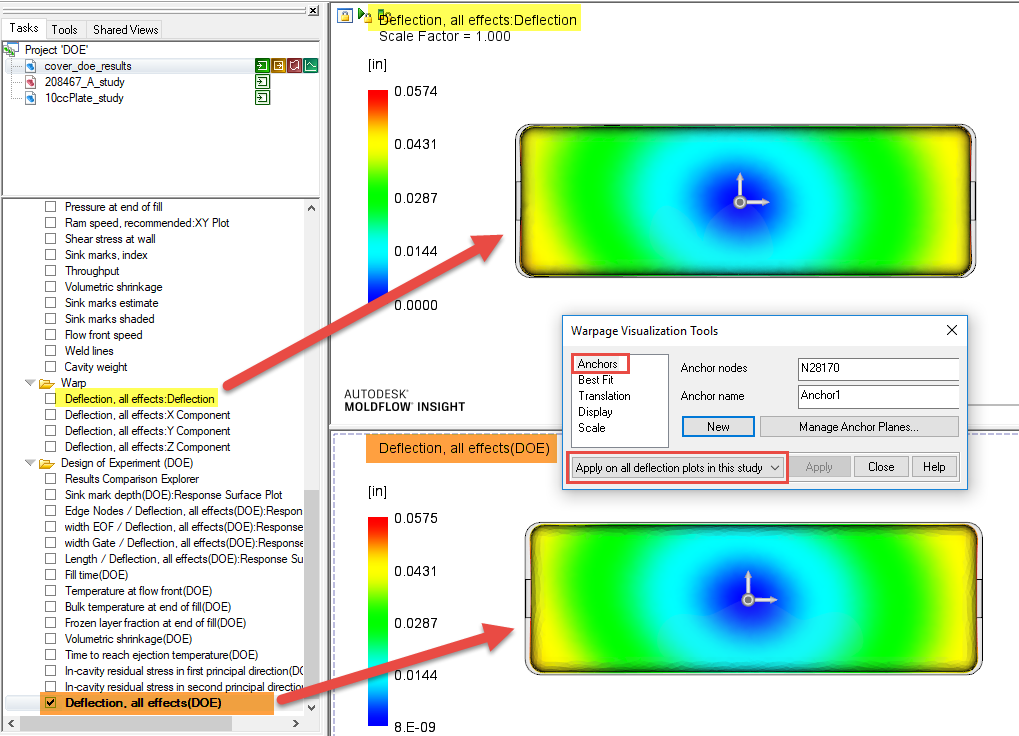This screenshot has height=736, width=1019.
Task: Click the New button for anchor nodes
Action: (x=717, y=426)
